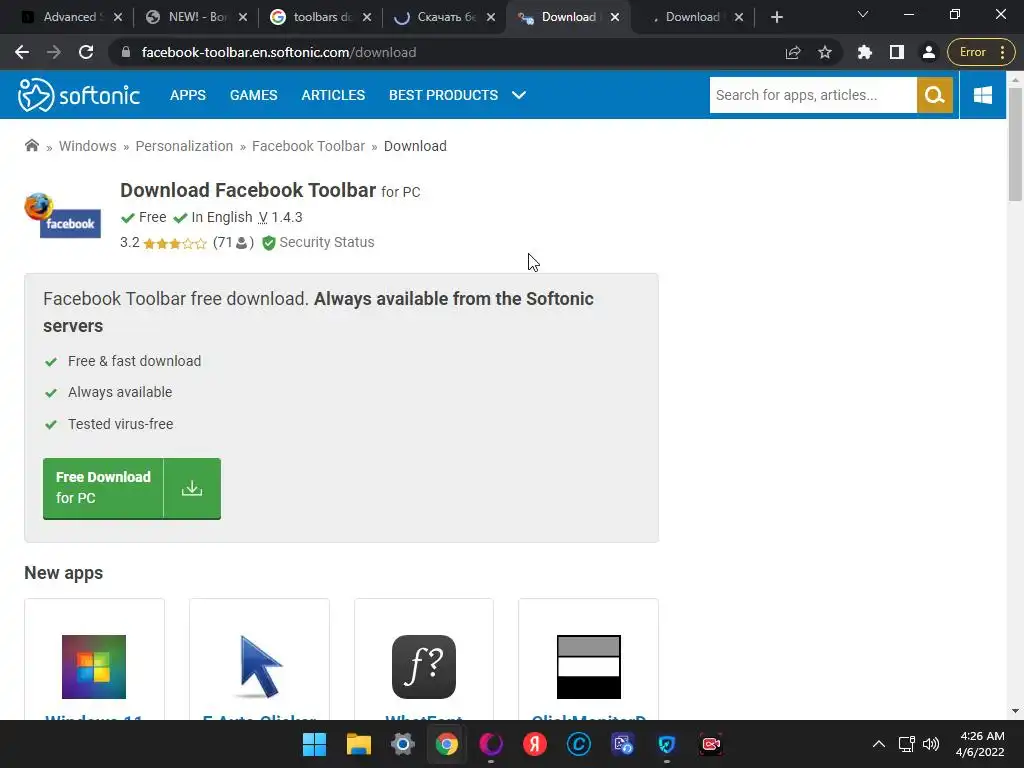The height and width of the screenshot is (768, 1024).
Task: Open the blue C app in taskbar
Action: (579, 744)
